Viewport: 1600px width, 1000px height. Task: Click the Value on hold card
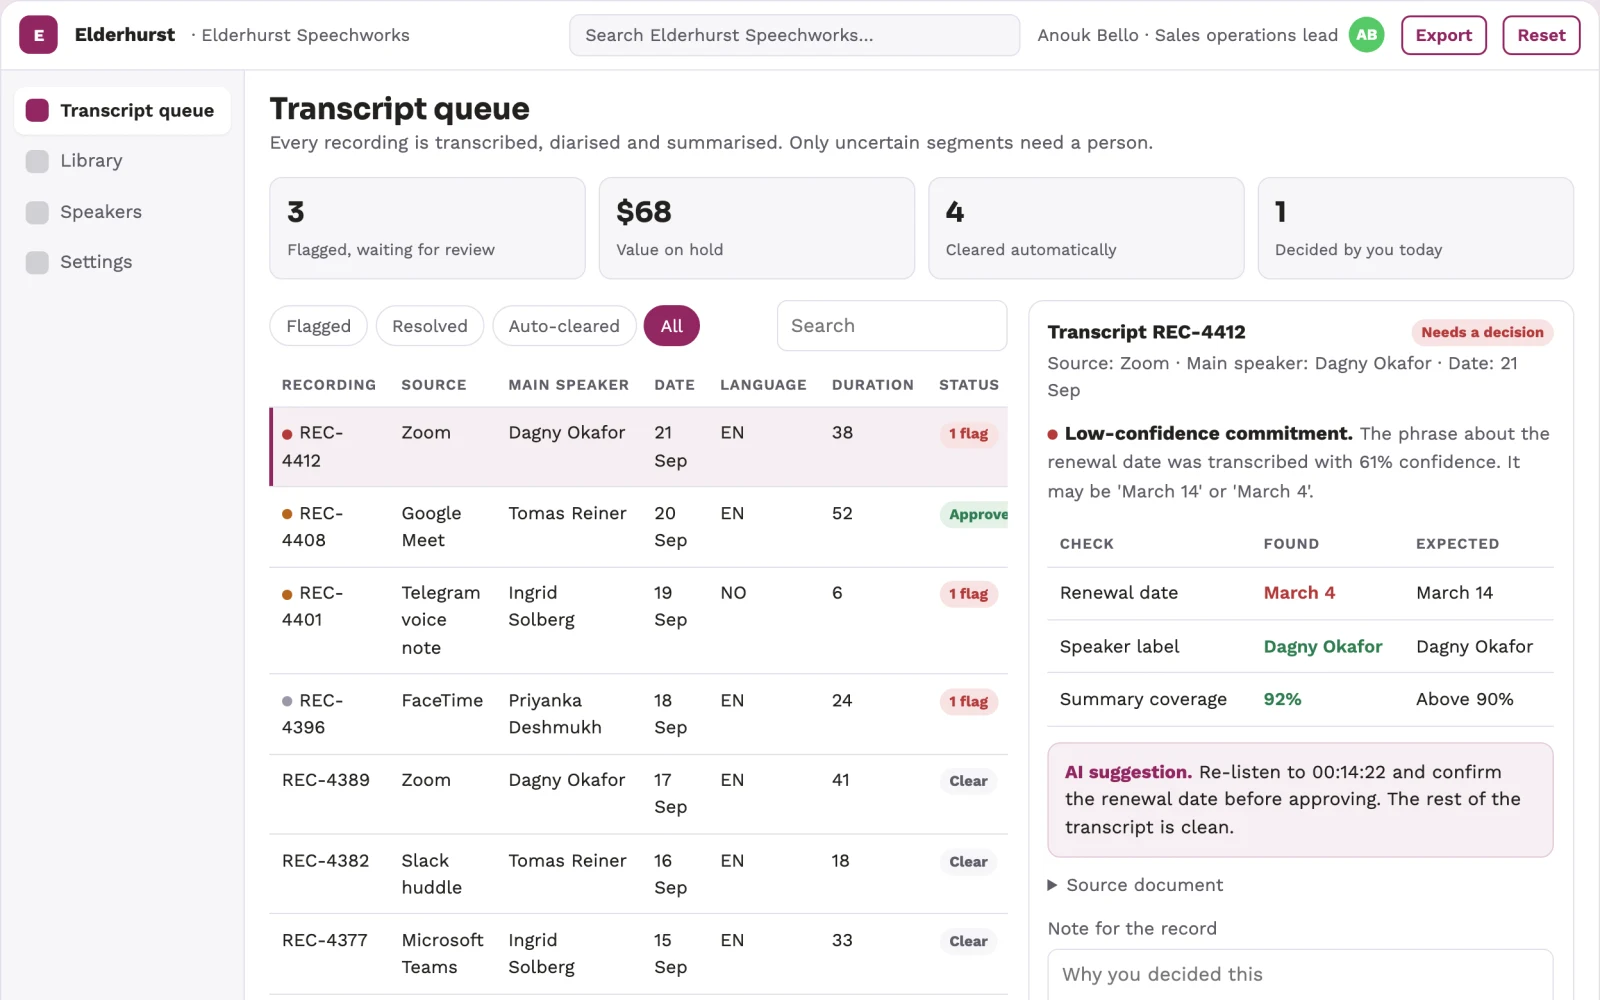757,228
